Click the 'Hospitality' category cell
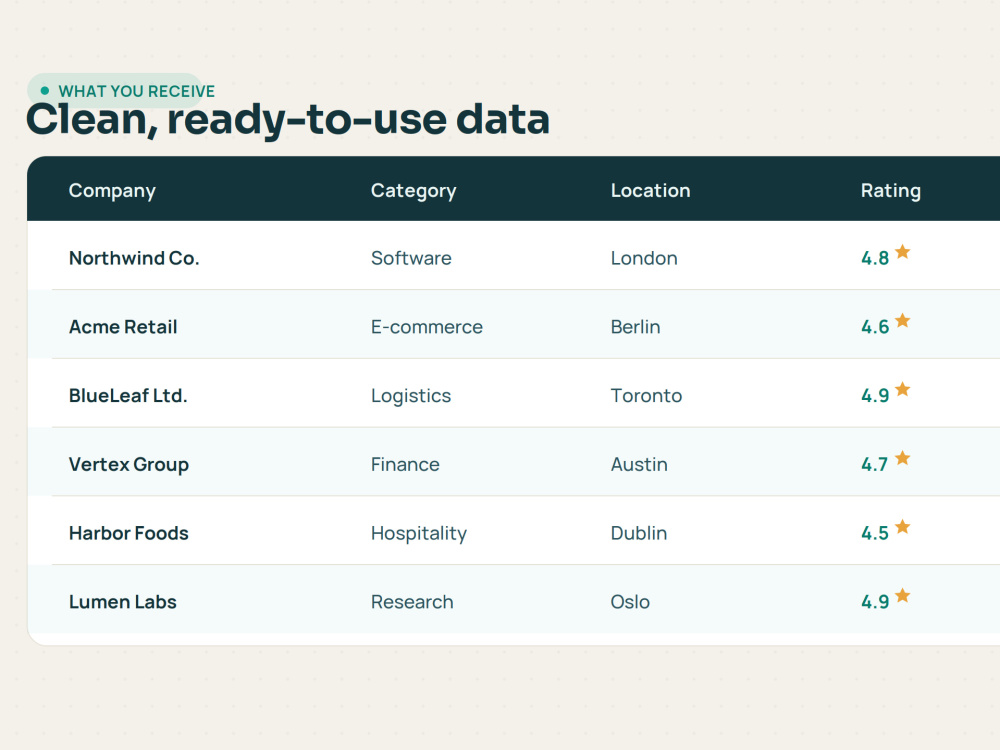1000x750 pixels. (419, 534)
